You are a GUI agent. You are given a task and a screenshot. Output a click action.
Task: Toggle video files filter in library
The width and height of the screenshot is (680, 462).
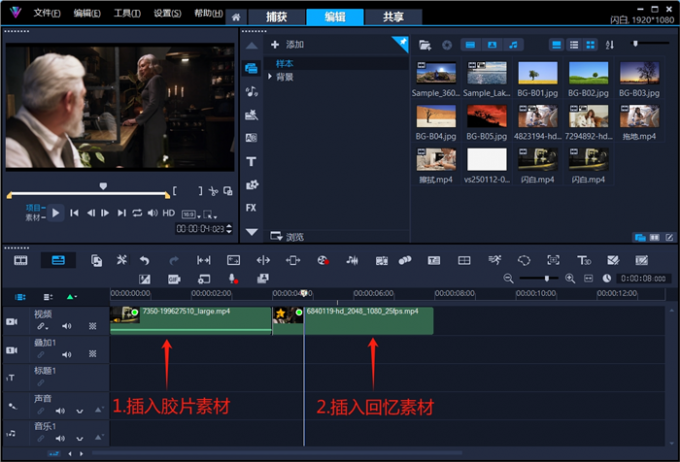click(471, 45)
